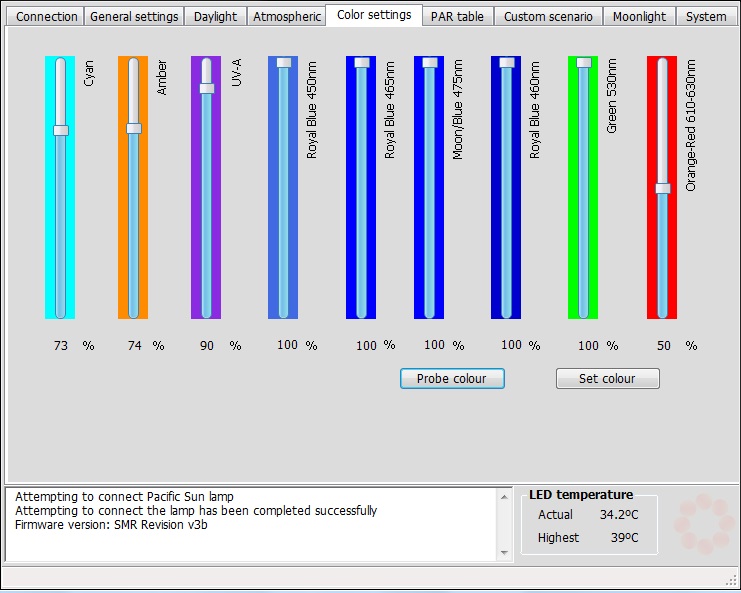Click the Royal Blue 450nm slider handle

click(284, 62)
